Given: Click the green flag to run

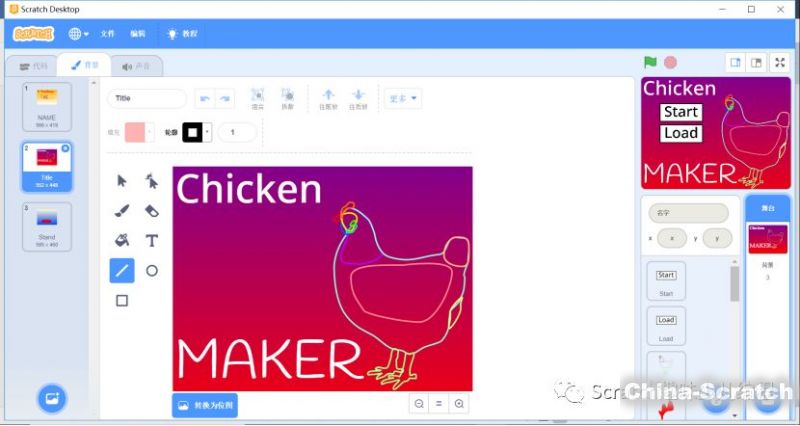Looking at the screenshot, I should click(650, 62).
